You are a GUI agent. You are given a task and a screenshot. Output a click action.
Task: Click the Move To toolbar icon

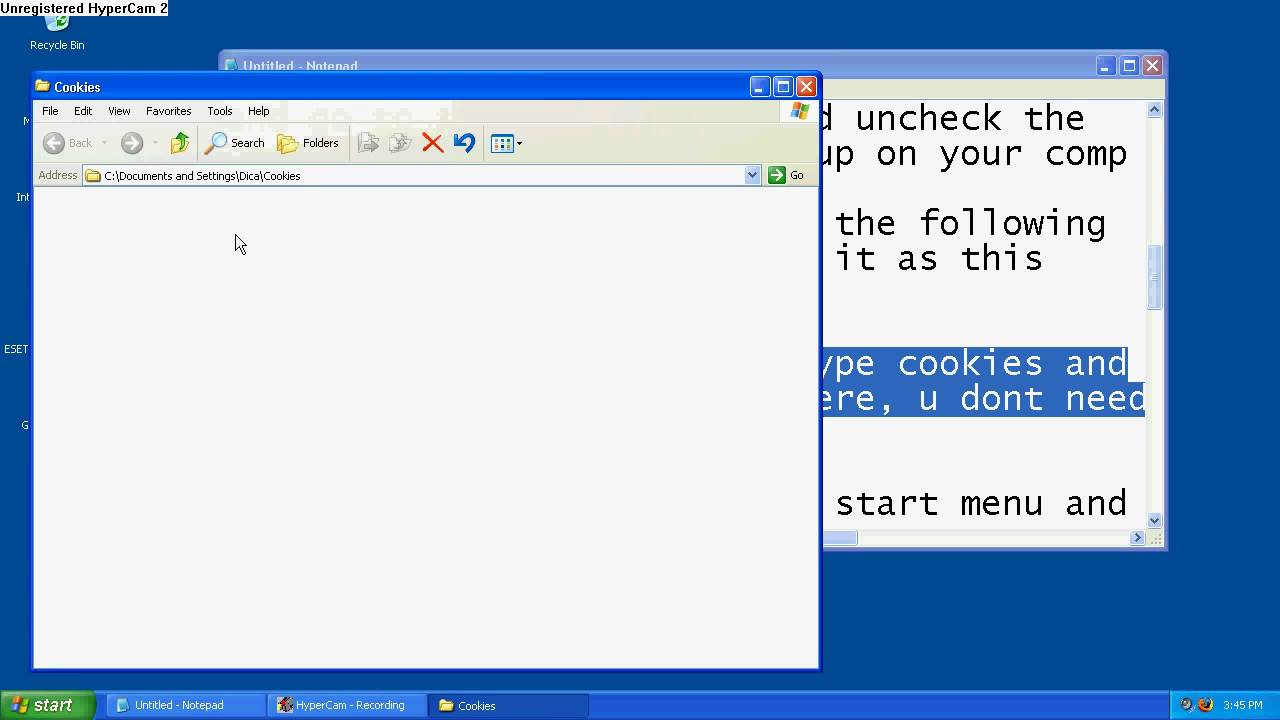tap(368, 143)
